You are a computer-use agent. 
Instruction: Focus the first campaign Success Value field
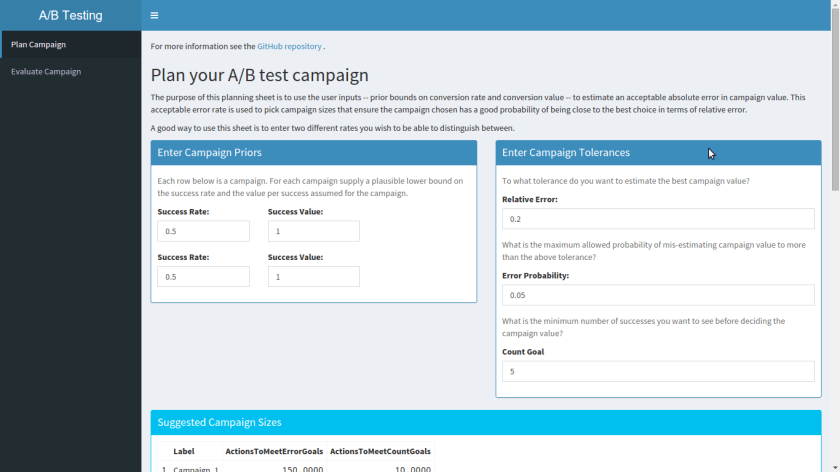[314, 231]
